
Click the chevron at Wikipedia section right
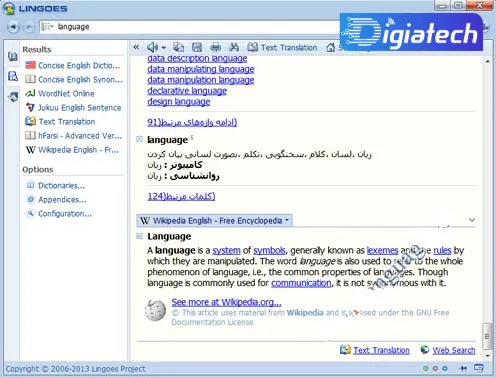(472, 220)
